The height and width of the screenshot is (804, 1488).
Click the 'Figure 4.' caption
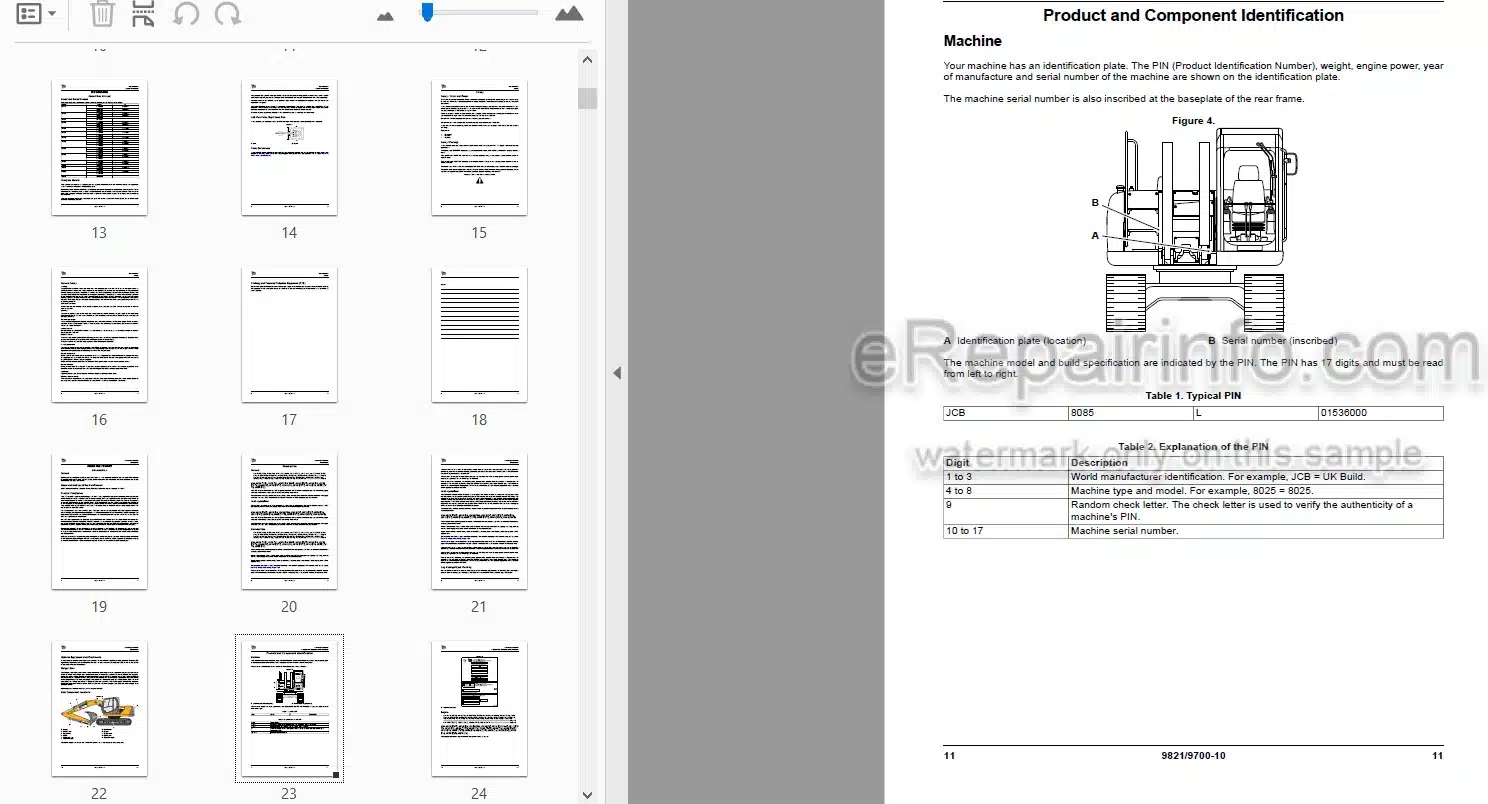(1193, 121)
